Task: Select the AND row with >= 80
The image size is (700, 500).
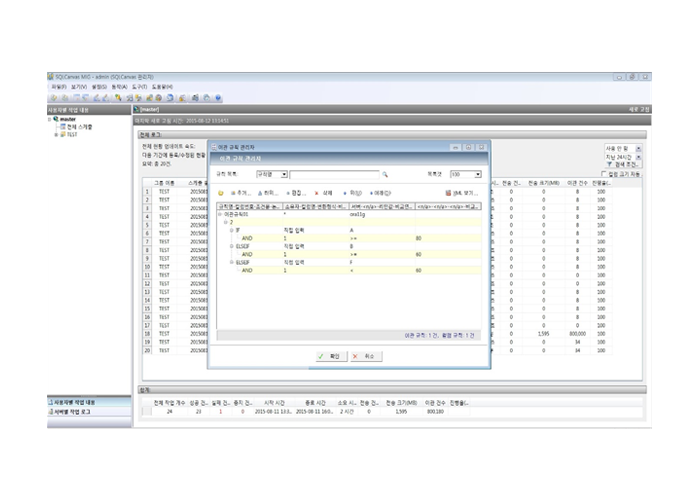Action: [349, 238]
